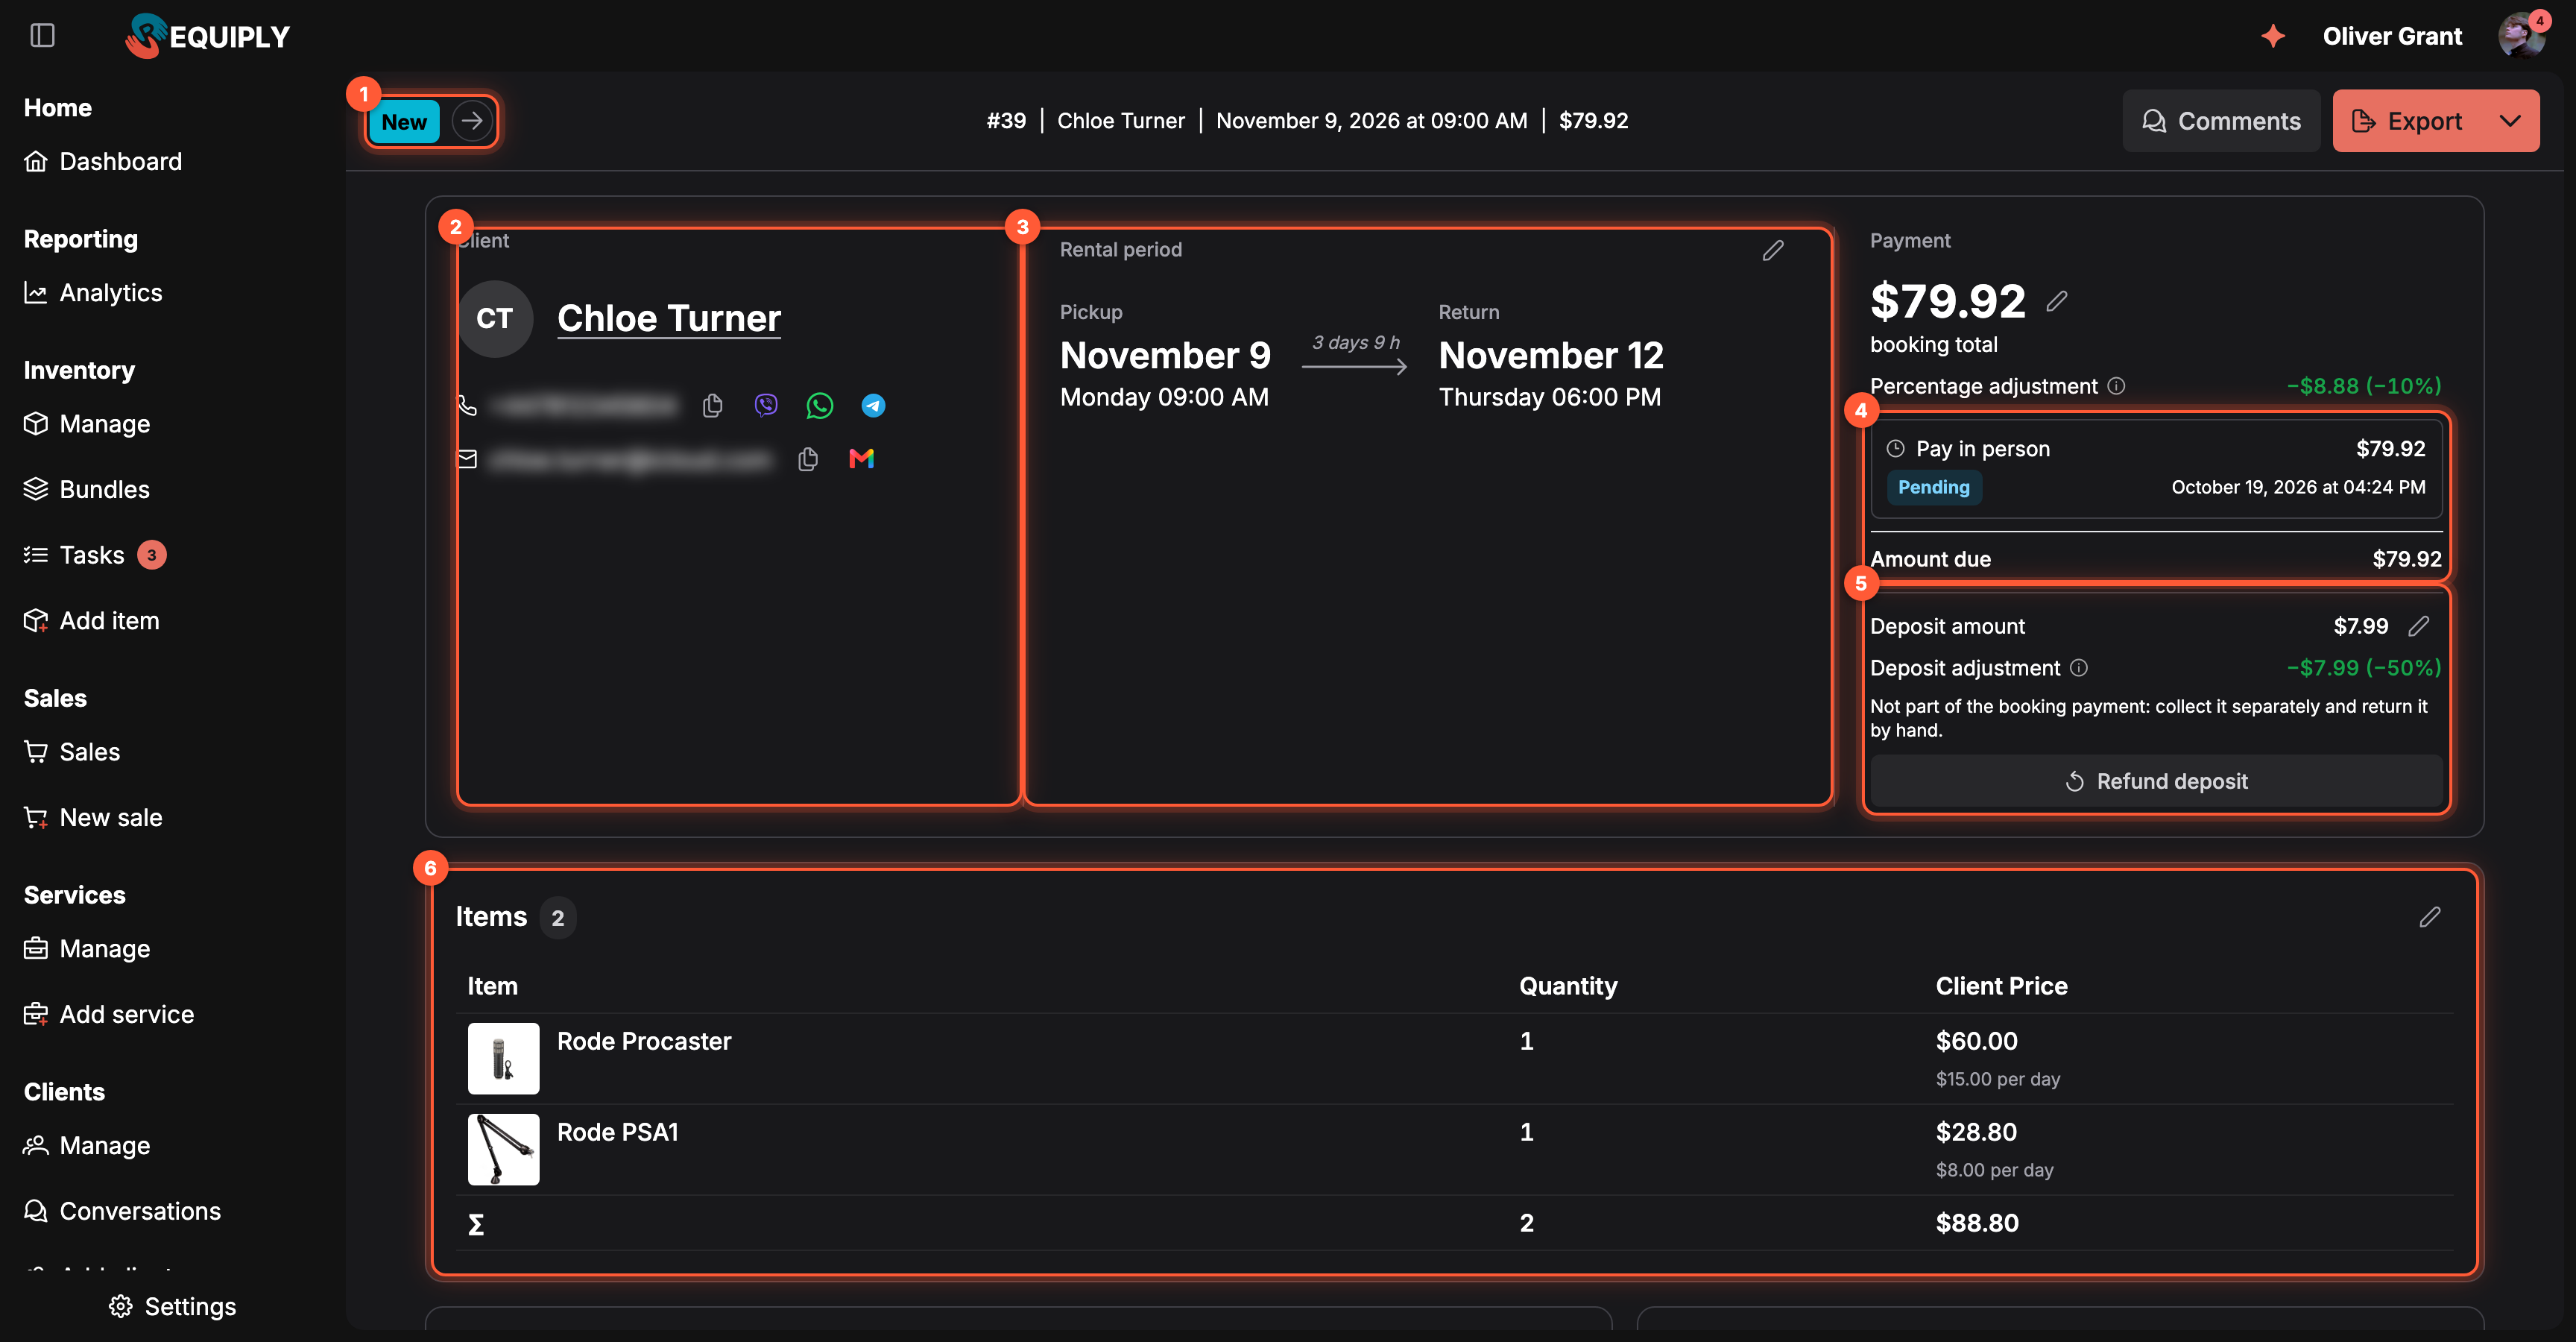Viewport: 2576px width, 1342px height.
Task: Click the New status badge
Action: click(x=404, y=121)
